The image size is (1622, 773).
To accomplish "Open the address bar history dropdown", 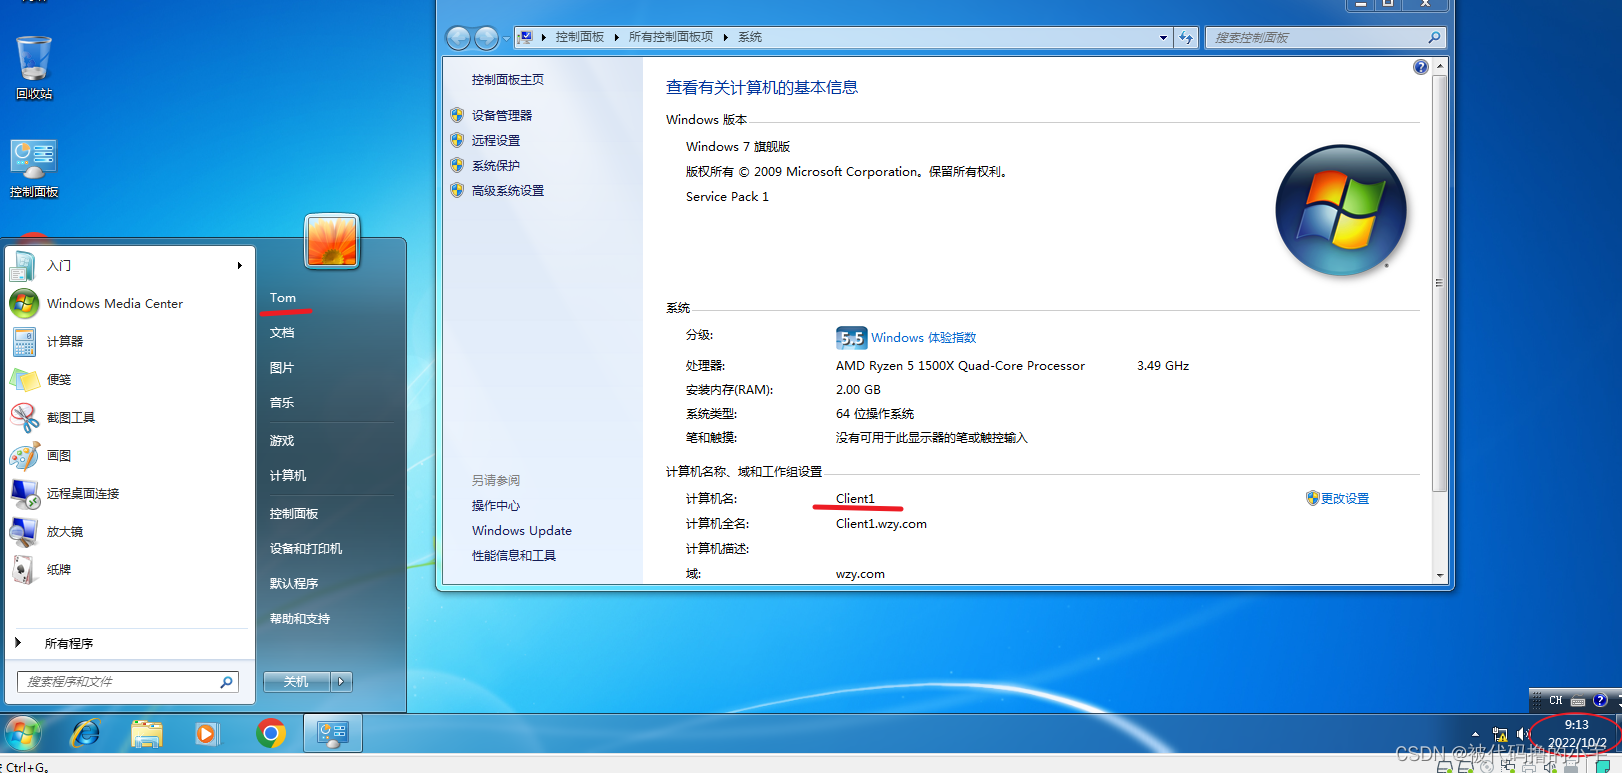I will [1163, 37].
